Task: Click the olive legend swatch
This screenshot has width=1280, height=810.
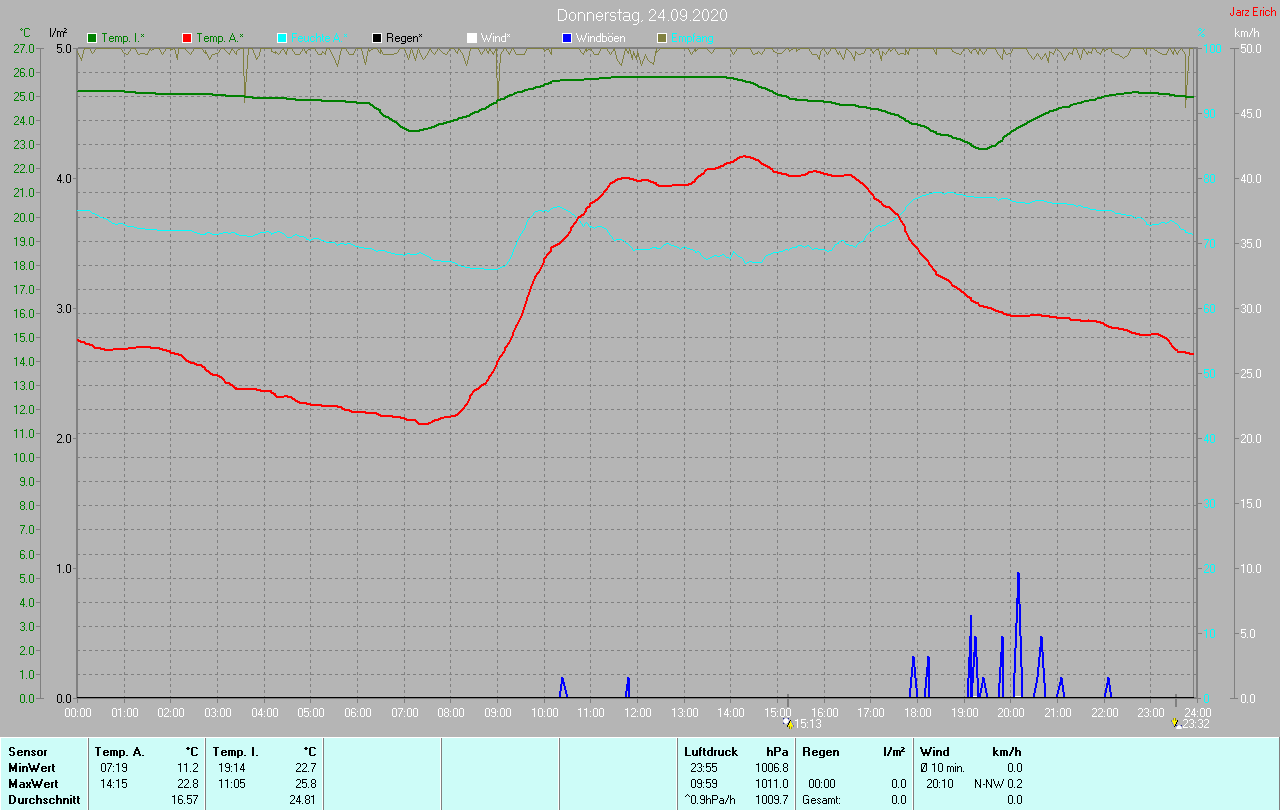Action: pos(661,38)
